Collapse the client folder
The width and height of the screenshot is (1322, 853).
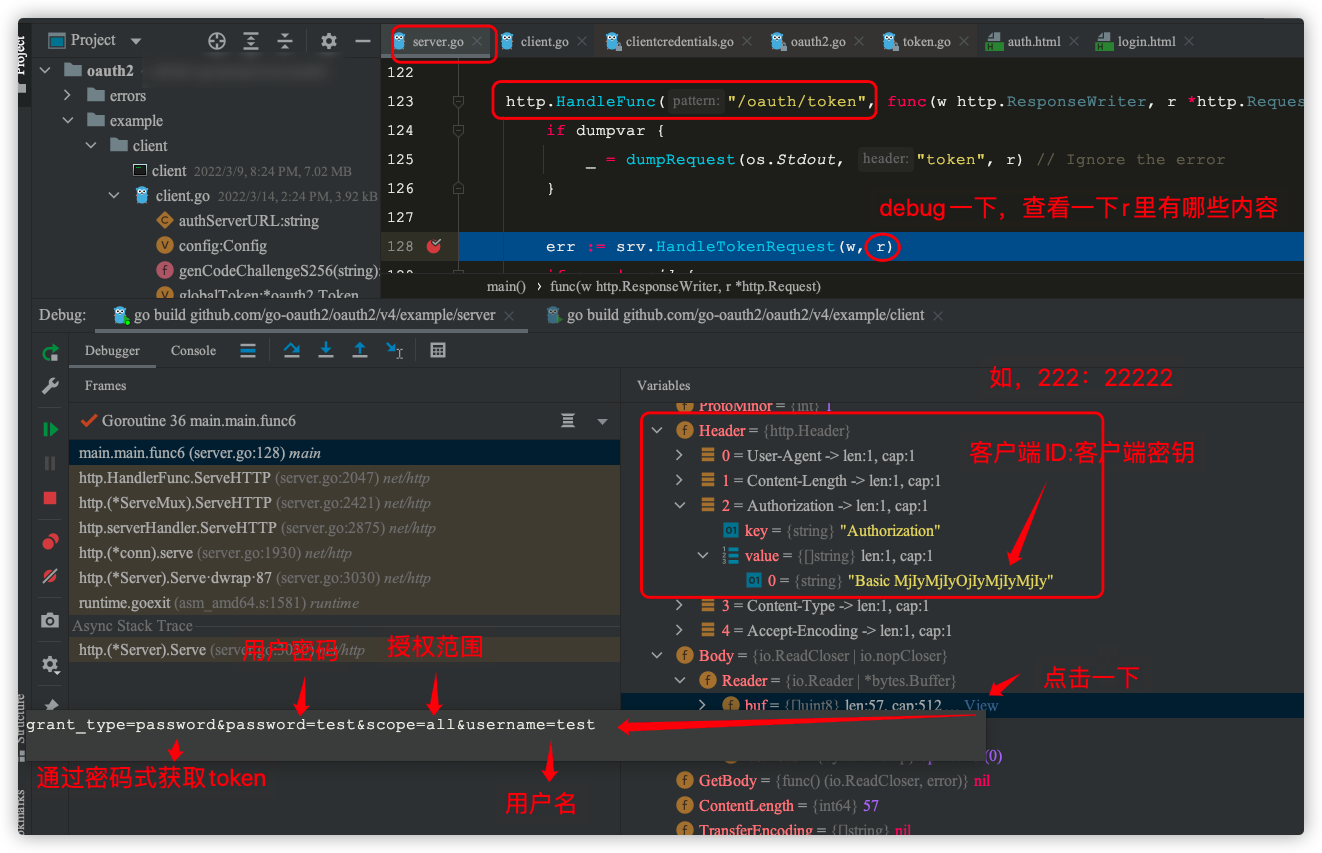pyautogui.click(x=91, y=145)
